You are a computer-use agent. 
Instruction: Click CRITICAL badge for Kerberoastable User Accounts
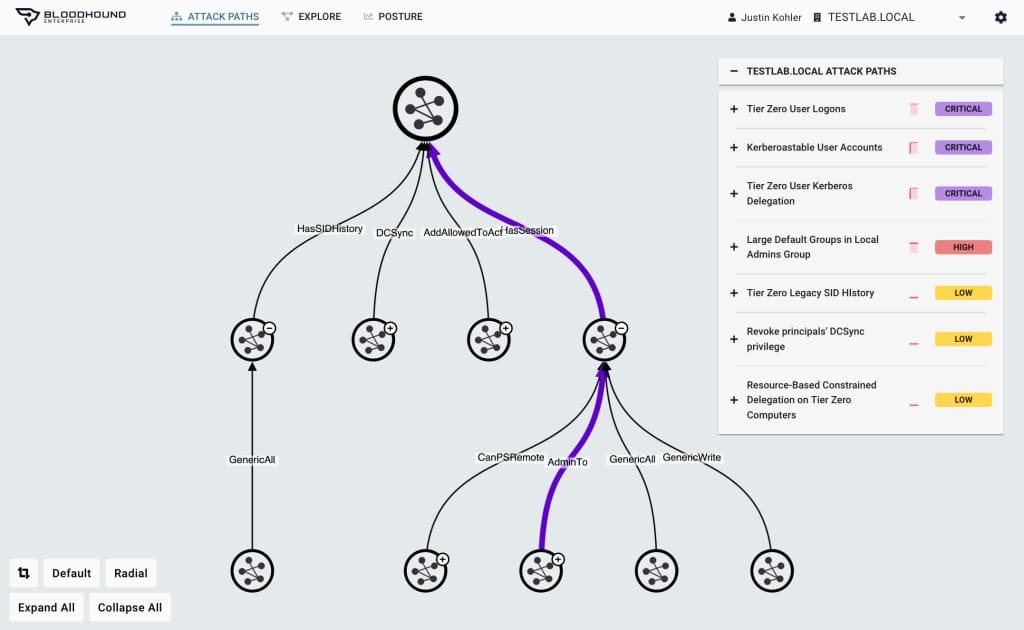(x=963, y=148)
